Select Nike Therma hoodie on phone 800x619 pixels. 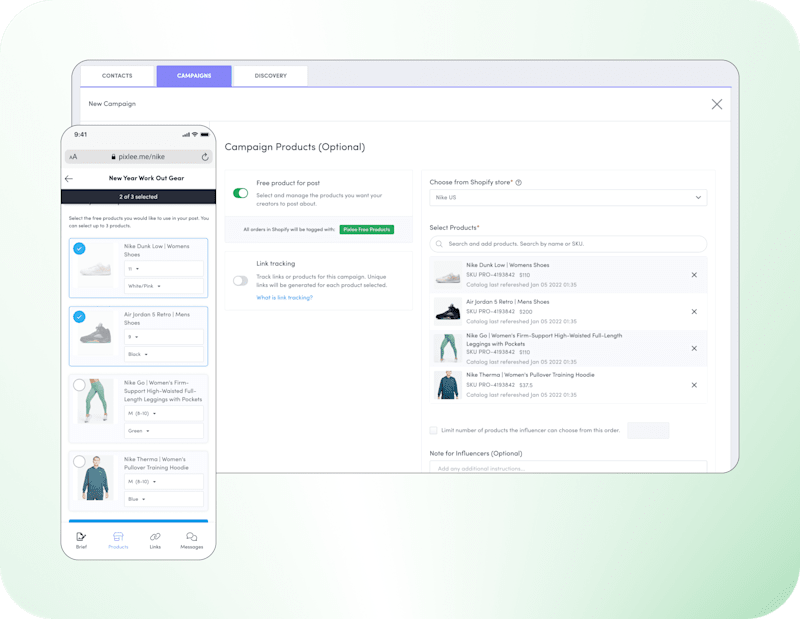[x=79, y=461]
